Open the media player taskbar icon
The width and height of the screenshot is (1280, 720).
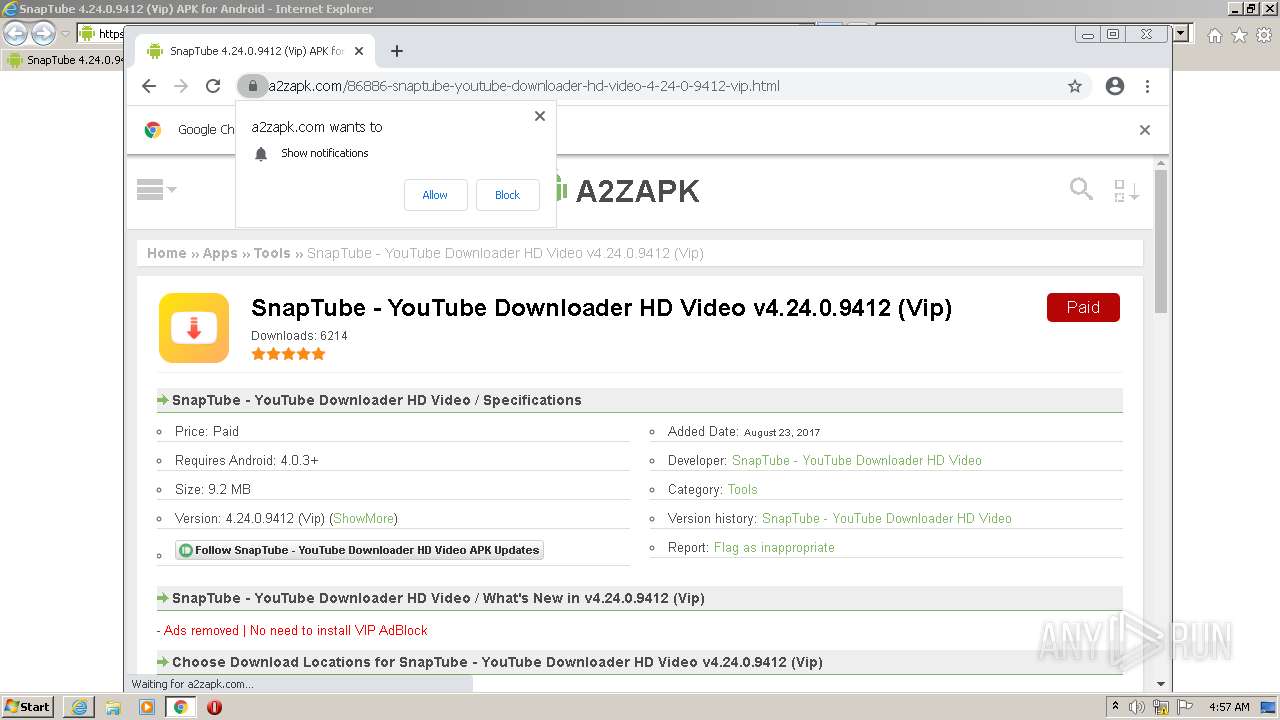click(x=147, y=707)
